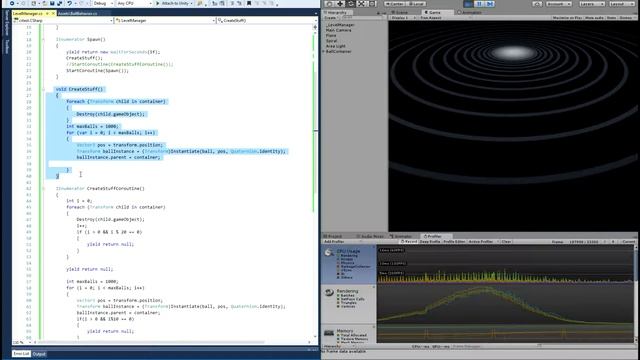Open the Audio Mixer tab

point(370,236)
